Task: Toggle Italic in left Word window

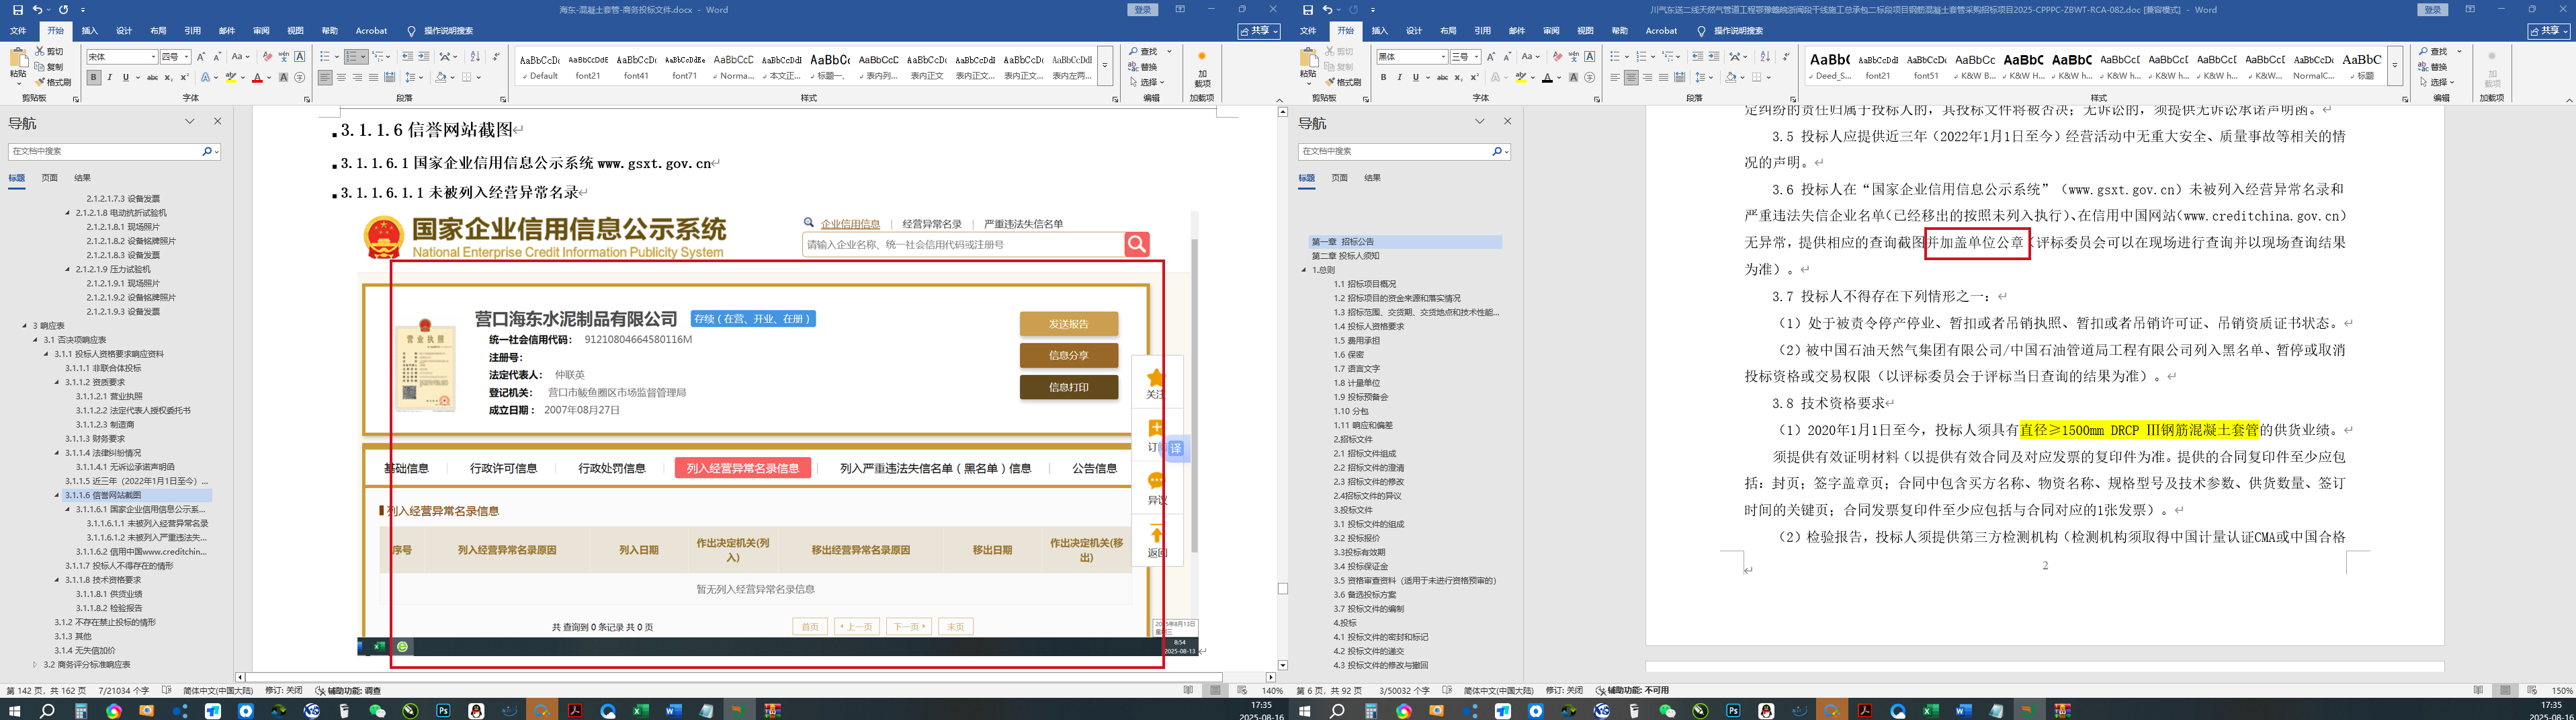Action: pyautogui.click(x=110, y=77)
